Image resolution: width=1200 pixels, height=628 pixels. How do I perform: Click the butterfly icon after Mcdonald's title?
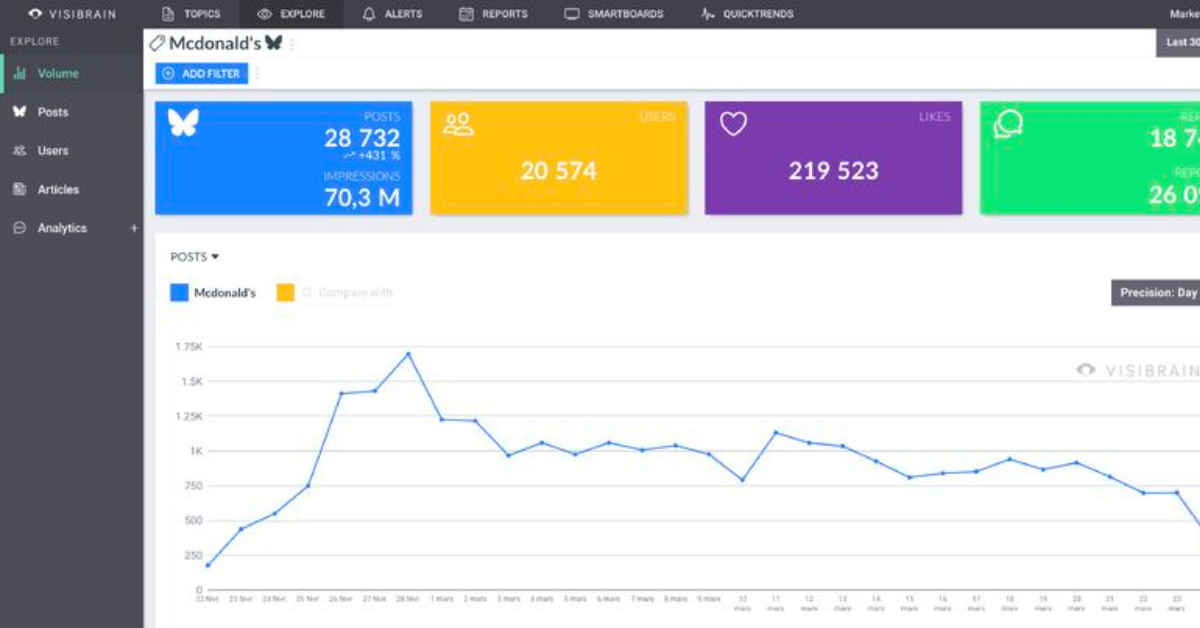(273, 44)
